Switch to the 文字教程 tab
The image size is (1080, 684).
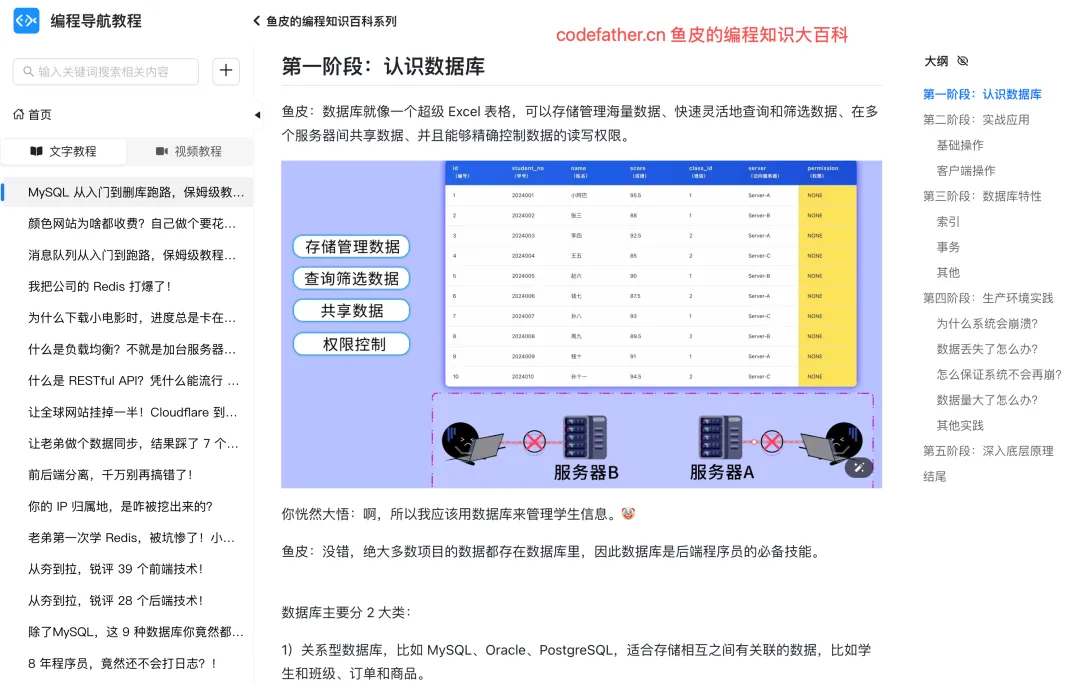tap(63, 151)
